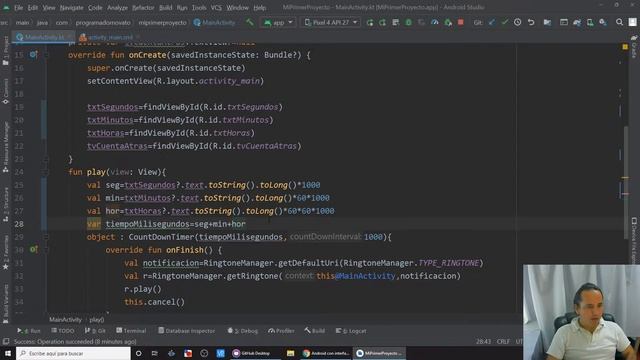Click the taskbar search box
Viewport: 640px width, 360px height.
[73, 353]
